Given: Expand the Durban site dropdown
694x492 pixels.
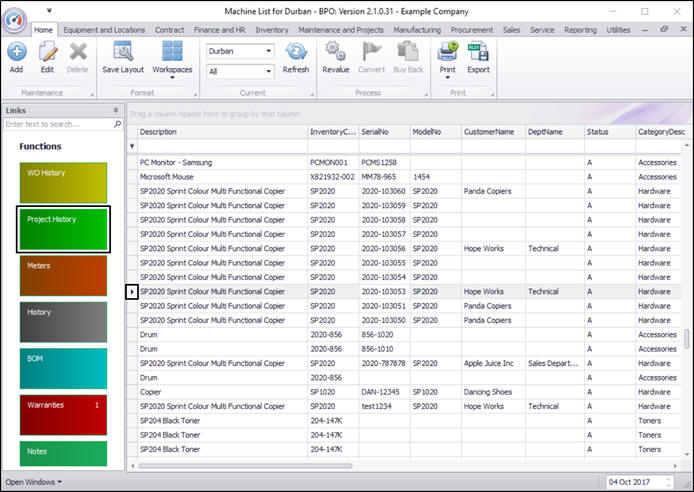Looking at the screenshot, I should 268,51.
